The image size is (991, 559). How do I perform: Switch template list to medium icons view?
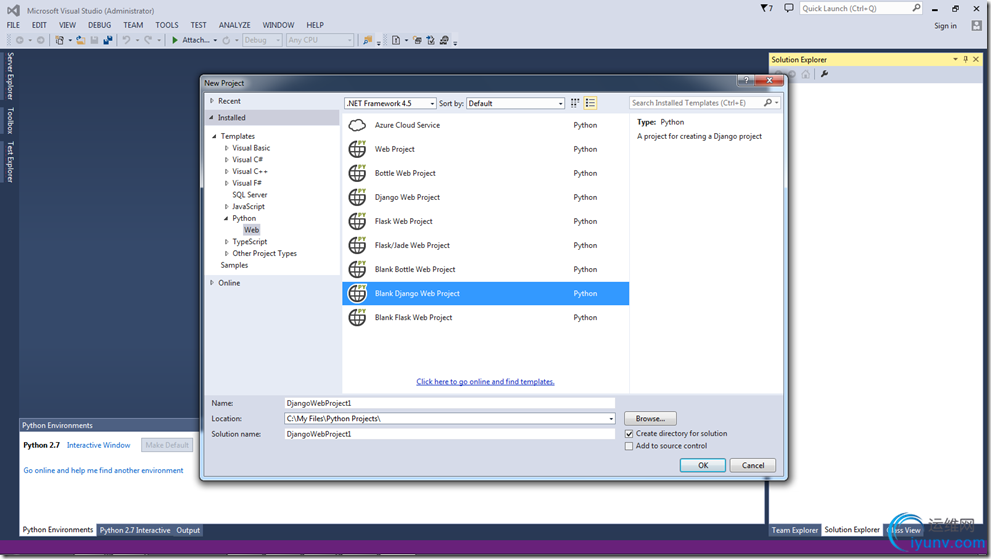[590, 103]
